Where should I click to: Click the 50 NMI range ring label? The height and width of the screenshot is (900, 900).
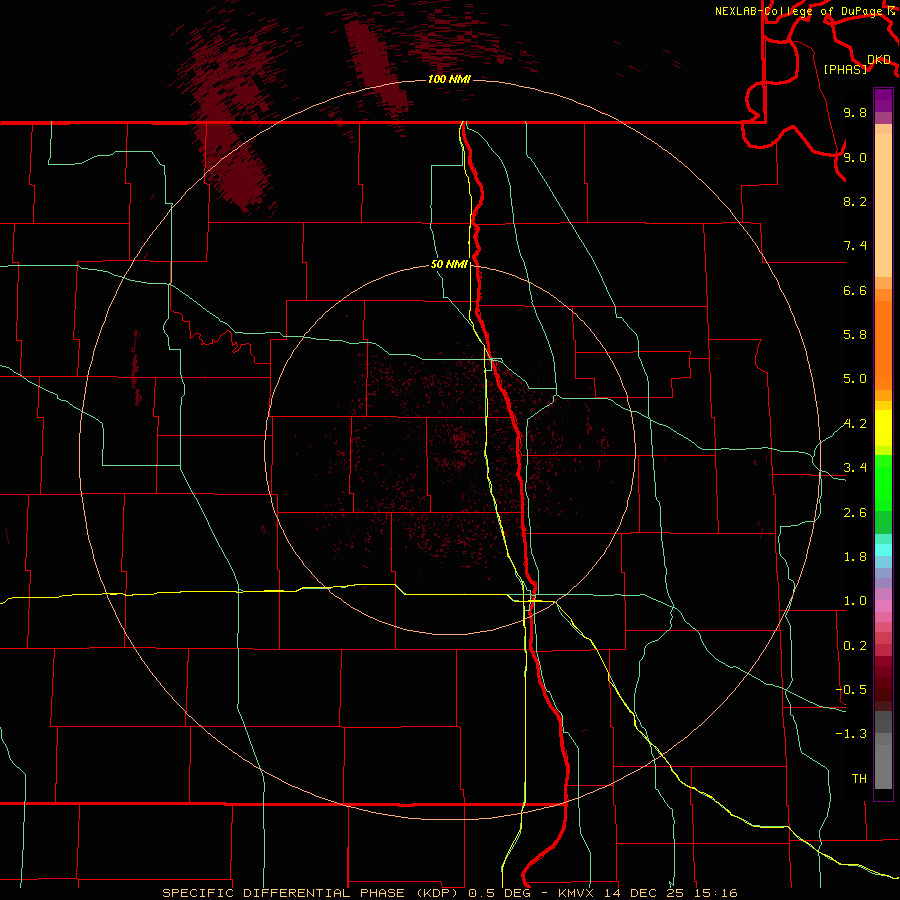tap(449, 264)
